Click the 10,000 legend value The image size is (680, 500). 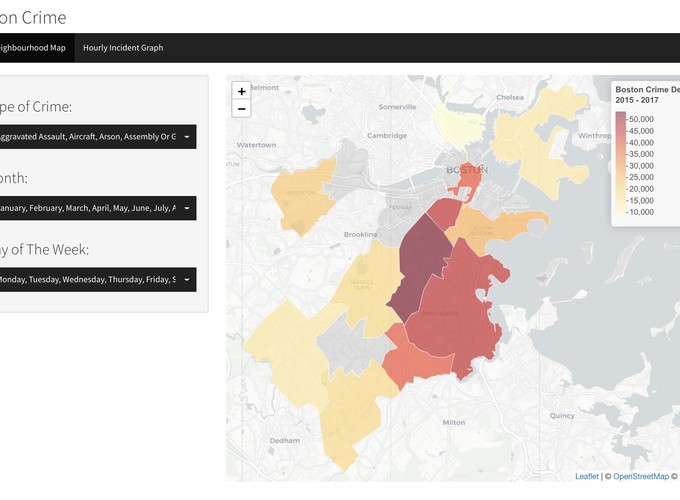click(x=641, y=212)
